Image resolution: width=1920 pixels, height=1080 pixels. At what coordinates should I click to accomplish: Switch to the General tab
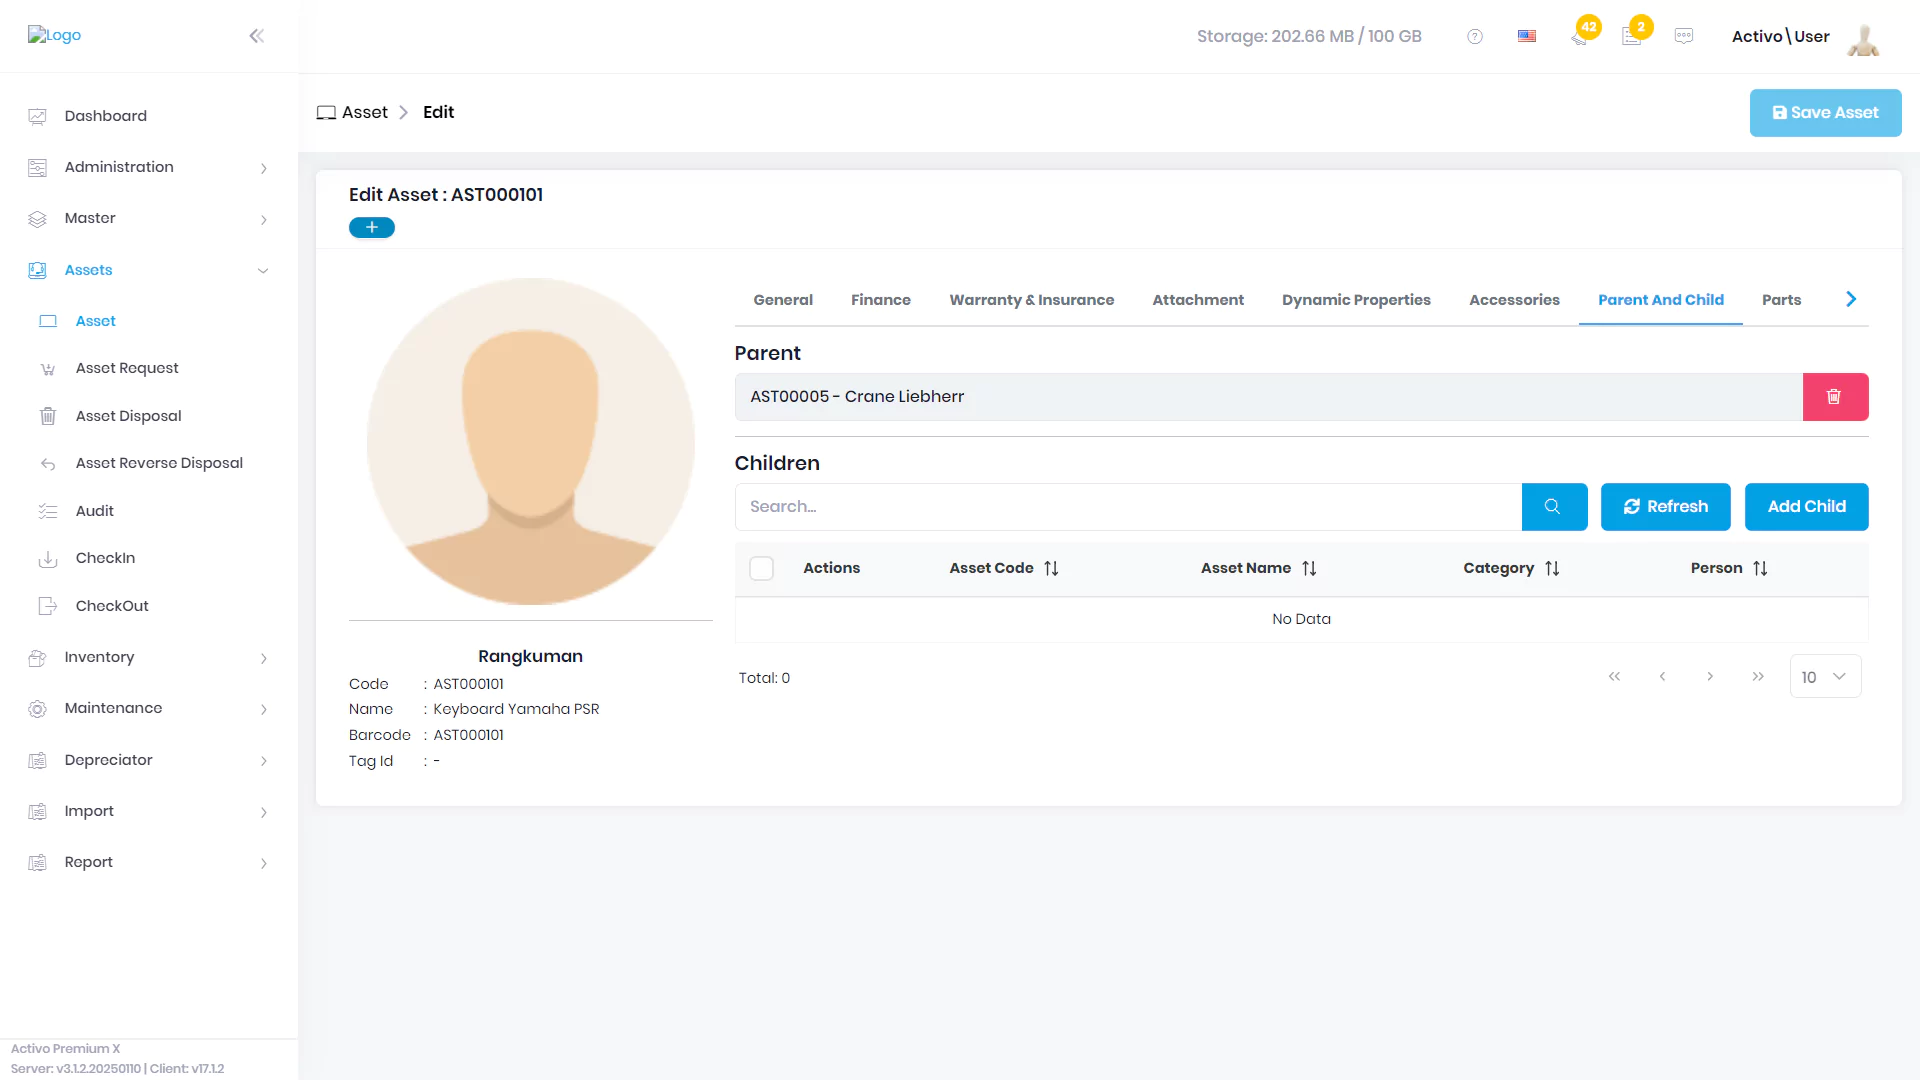[x=783, y=300]
